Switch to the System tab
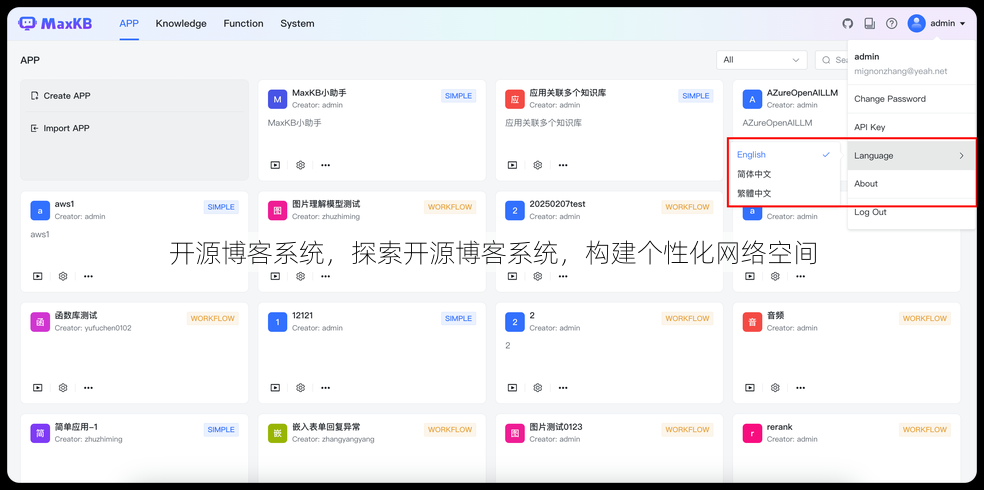 [297, 24]
